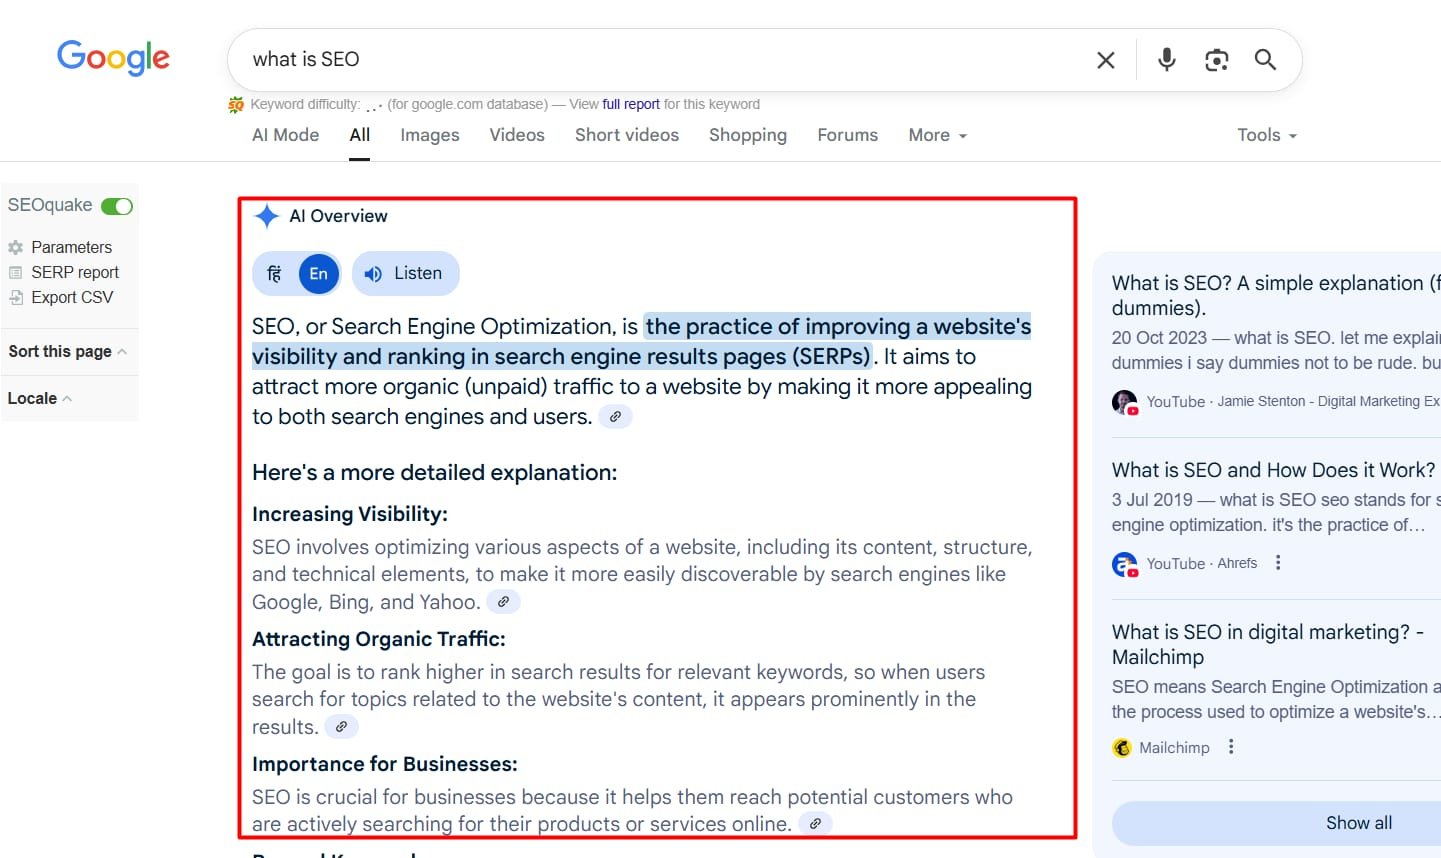Open three-dot menu for Ahrefs result
Viewport: 1441px width, 858px height.
coord(1278,563)
